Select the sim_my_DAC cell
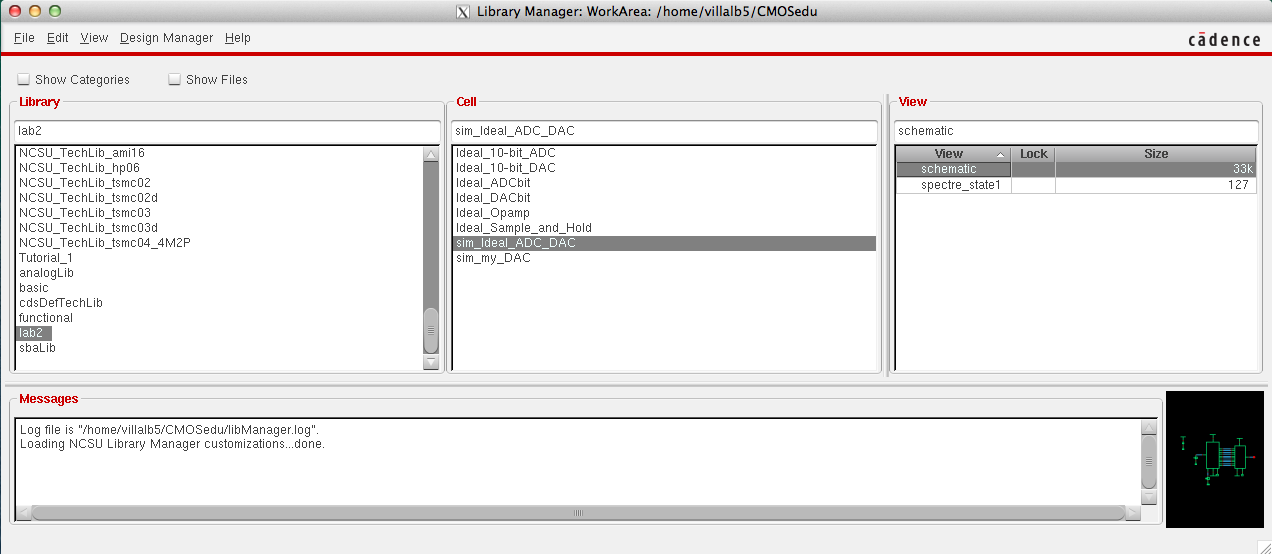This screenshot has width=1272, height=554. pos(493,258)
